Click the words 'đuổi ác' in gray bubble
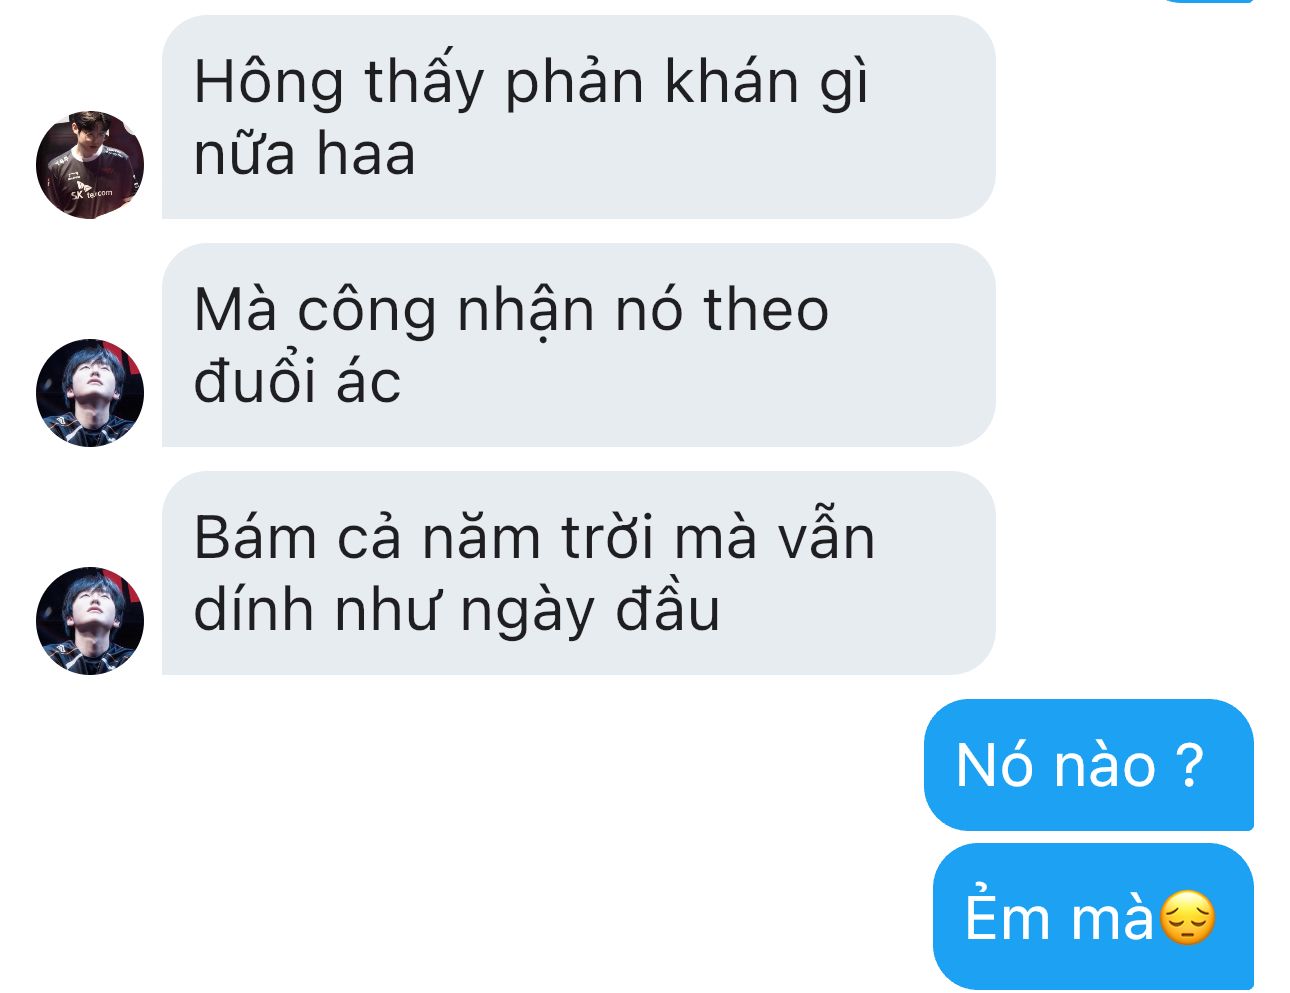The height and width of the screenshot is (993, 1290). pyautogui.click(x=297, y=382)
